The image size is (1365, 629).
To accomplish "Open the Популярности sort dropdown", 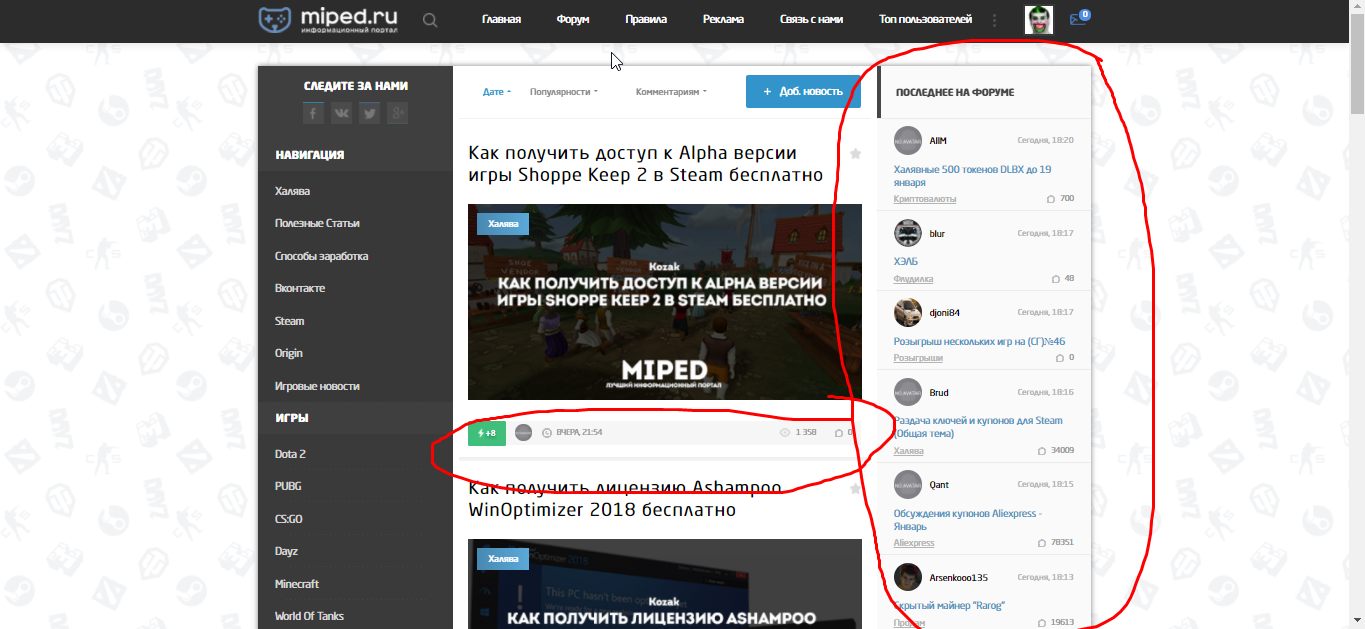I will tap(564, 92).
